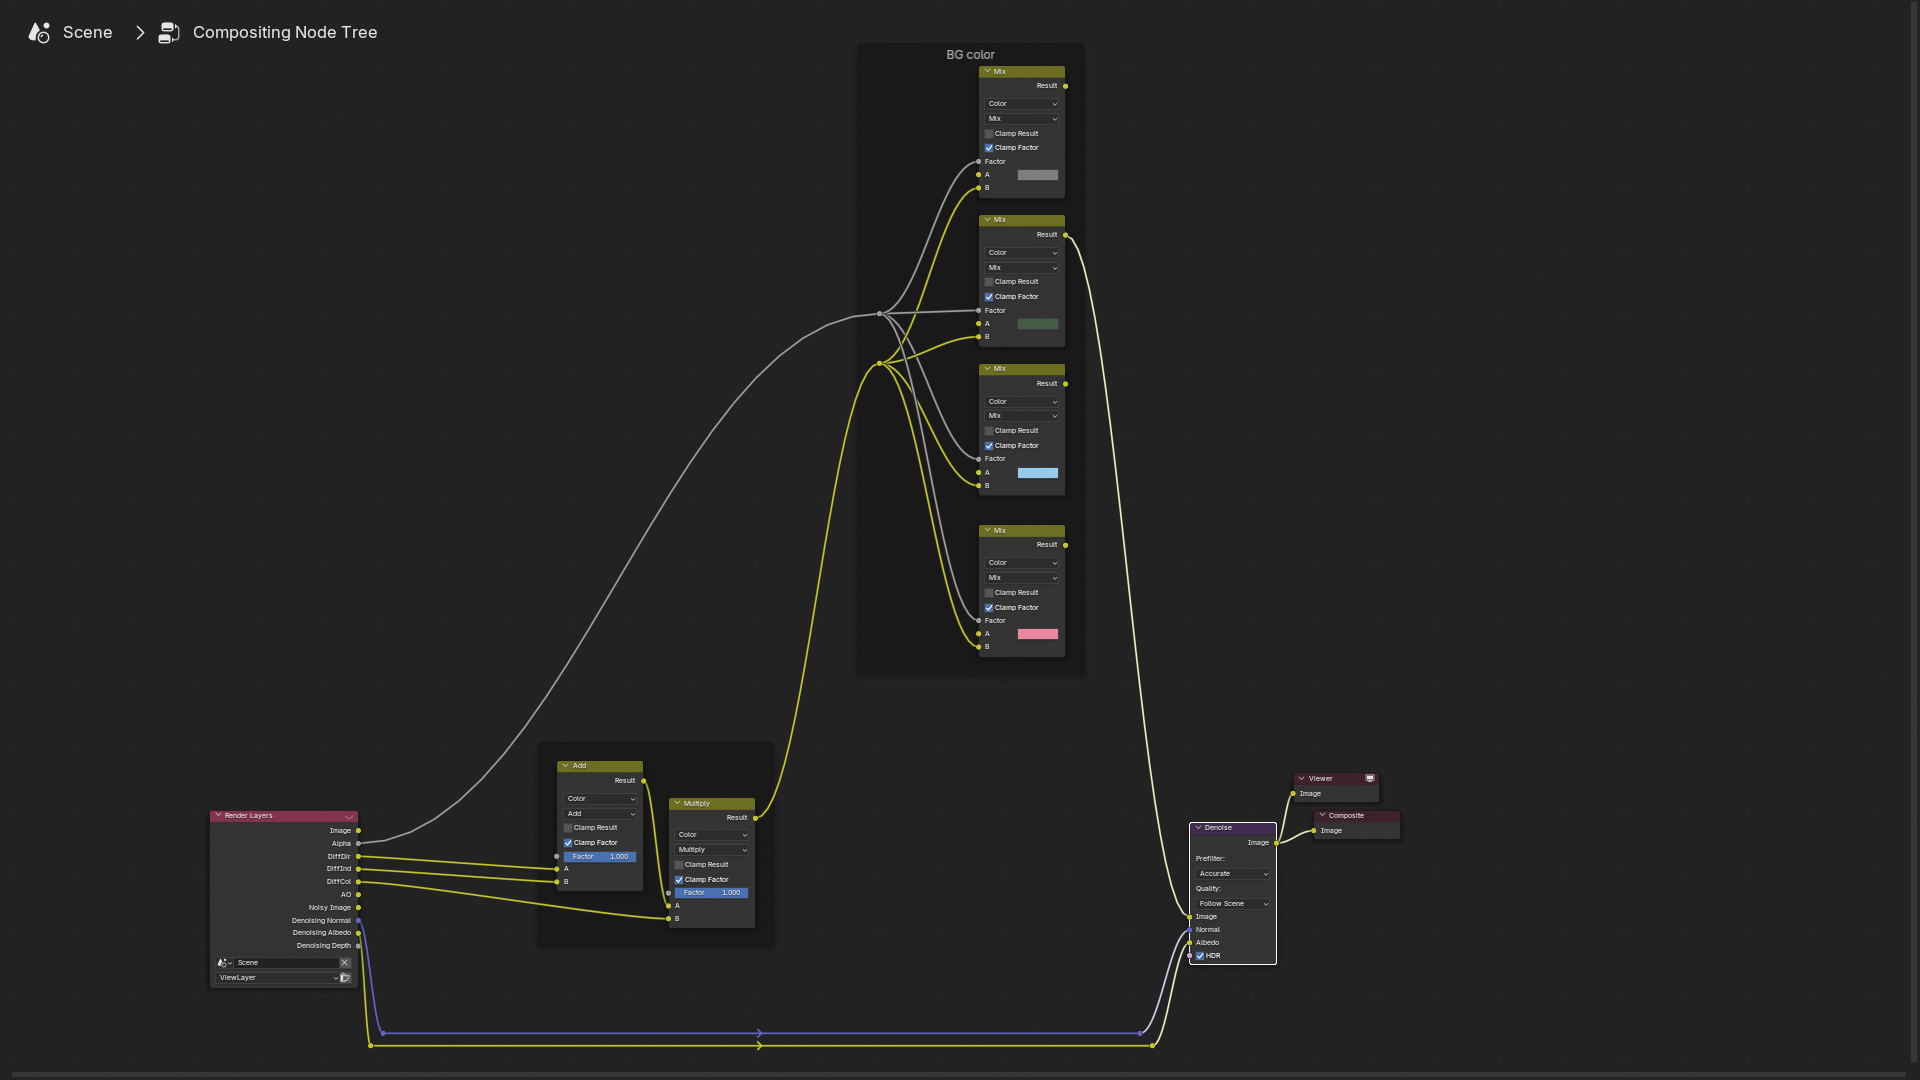Click the Factor slider in the Add node
This screenshot has height=1080, width=1920.
(600, 857)
